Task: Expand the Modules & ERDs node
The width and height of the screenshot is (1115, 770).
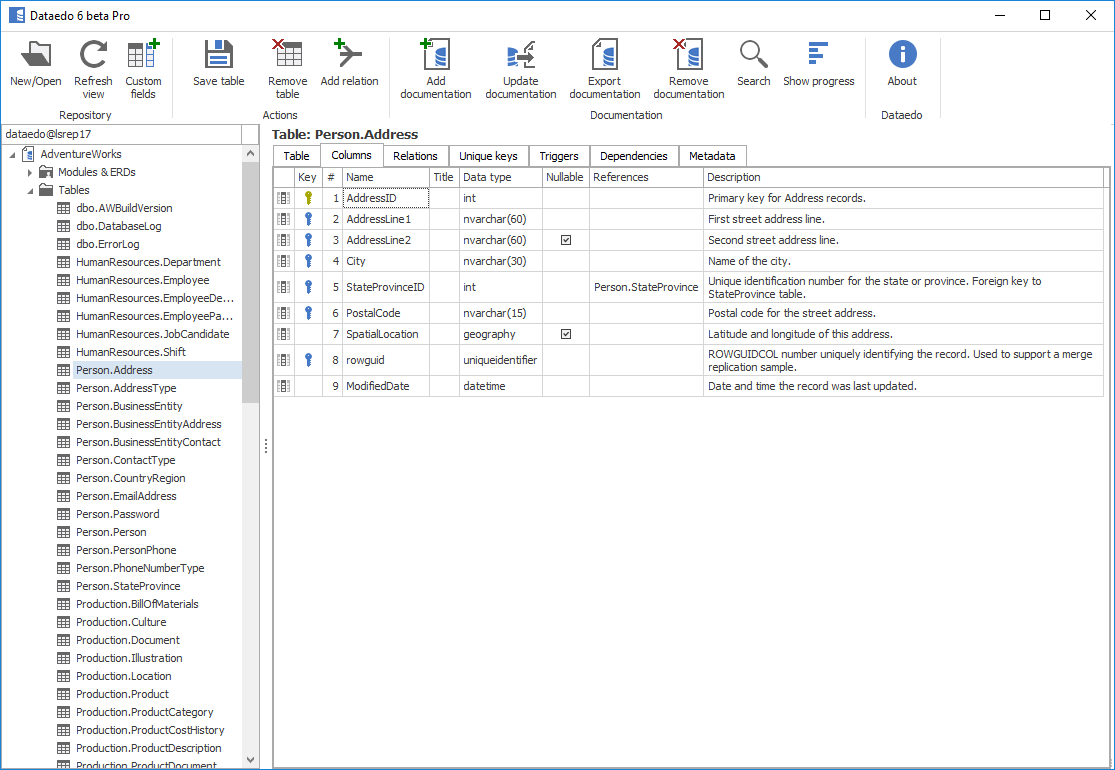Action: tap(30, 173)
